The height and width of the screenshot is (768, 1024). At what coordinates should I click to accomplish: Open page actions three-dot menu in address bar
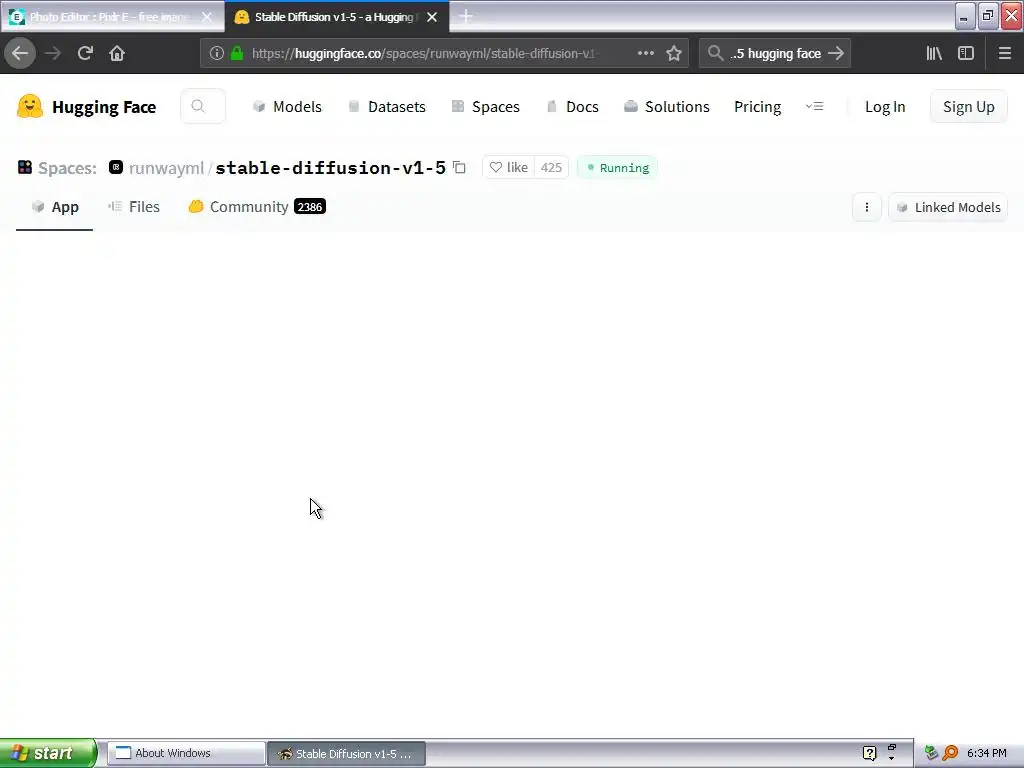click(645, 54)
